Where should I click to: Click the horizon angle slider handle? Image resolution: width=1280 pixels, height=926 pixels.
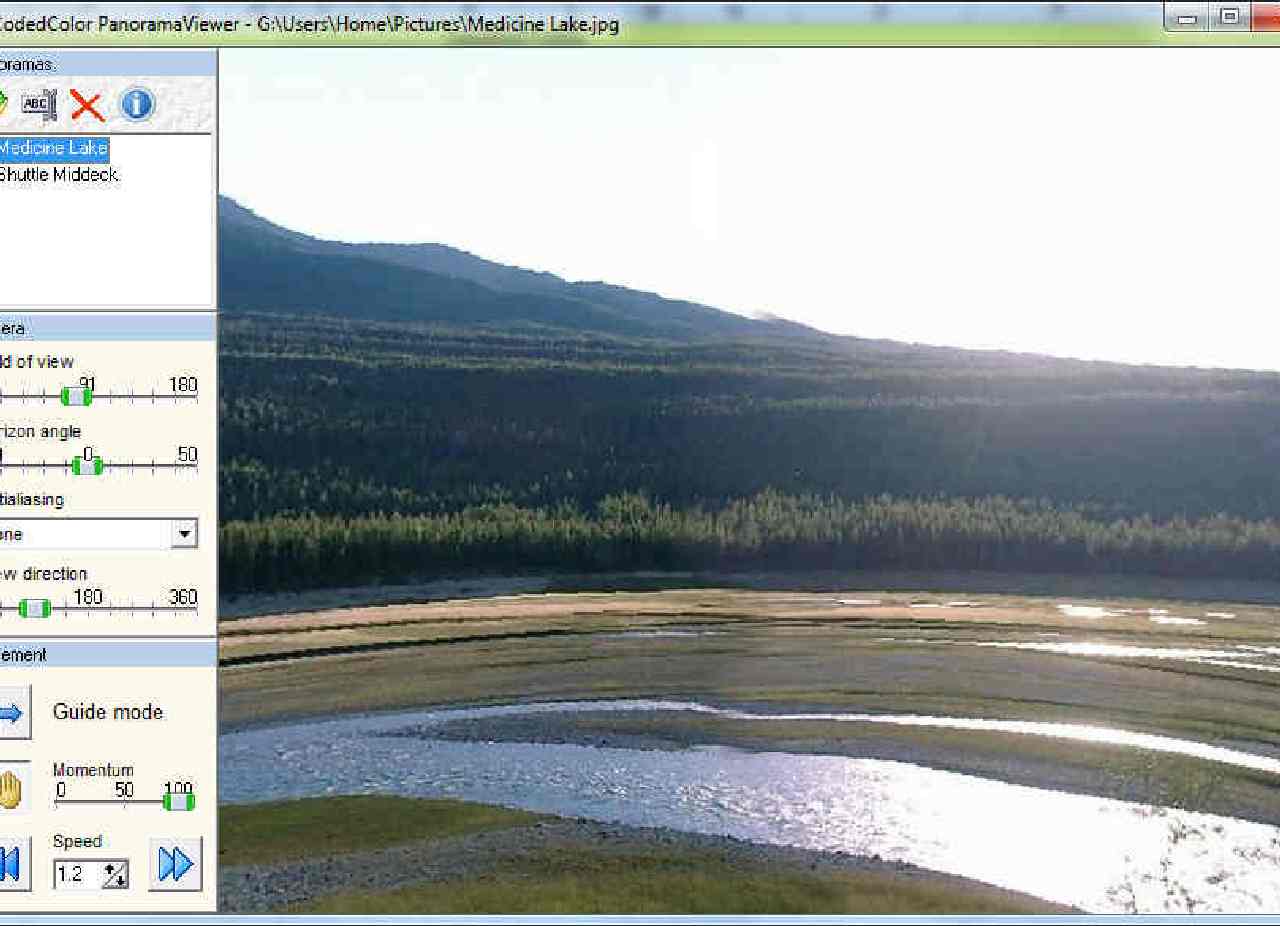[x=88, y=465]
